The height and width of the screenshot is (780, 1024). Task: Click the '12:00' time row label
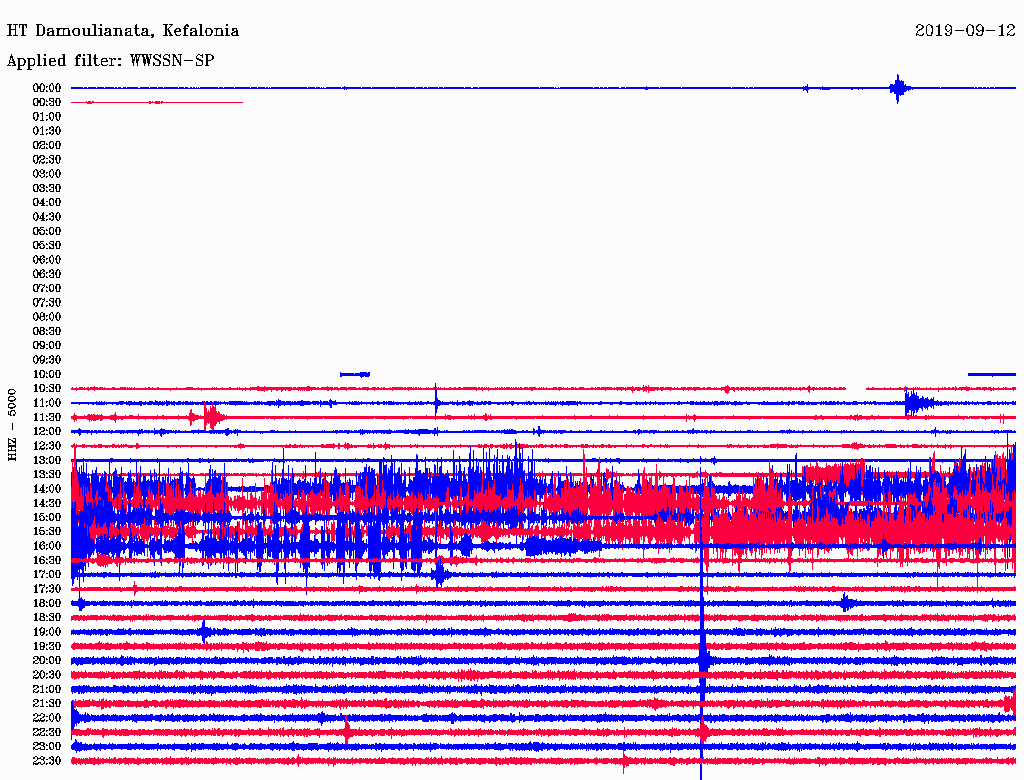(47, 431)
